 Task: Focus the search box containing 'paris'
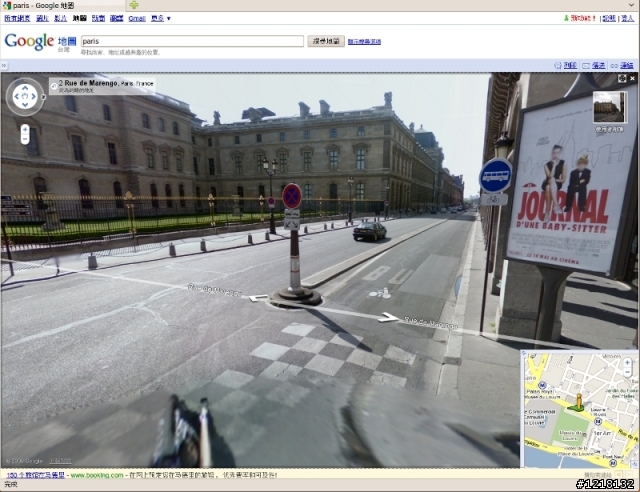click(192, 41)
